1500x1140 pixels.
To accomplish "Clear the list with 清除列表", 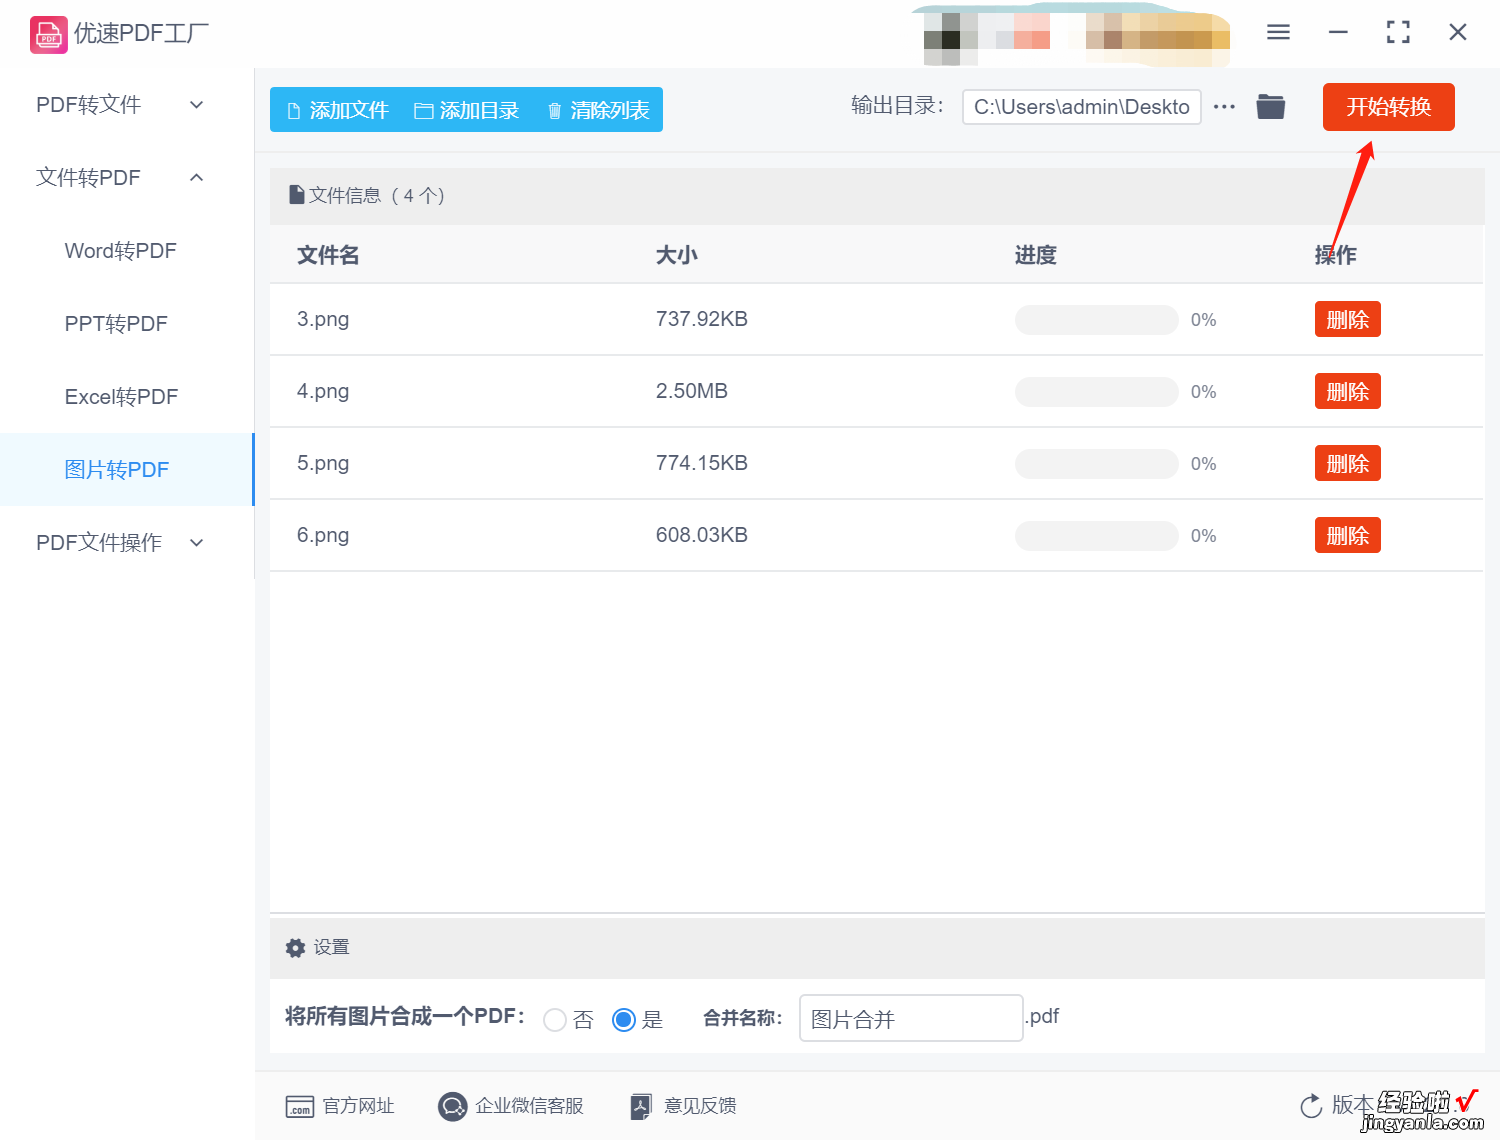I will click(598, 110).
